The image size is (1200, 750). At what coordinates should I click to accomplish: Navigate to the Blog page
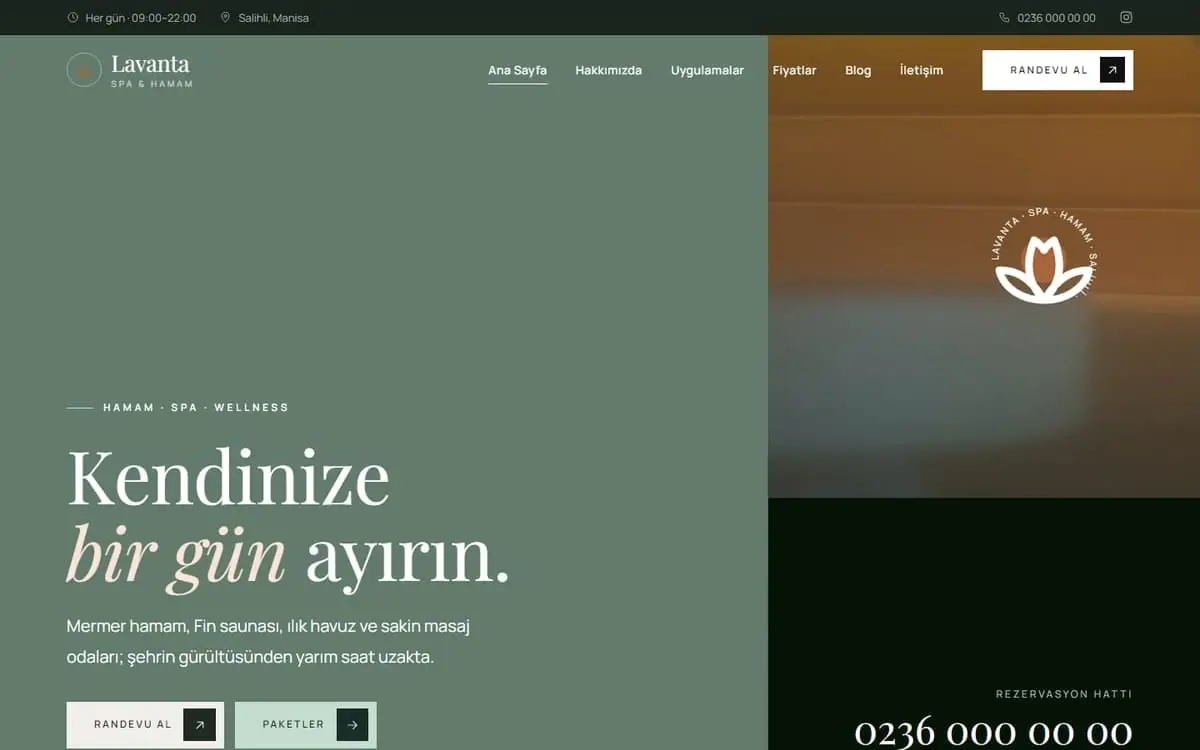[x=858, y=70]
